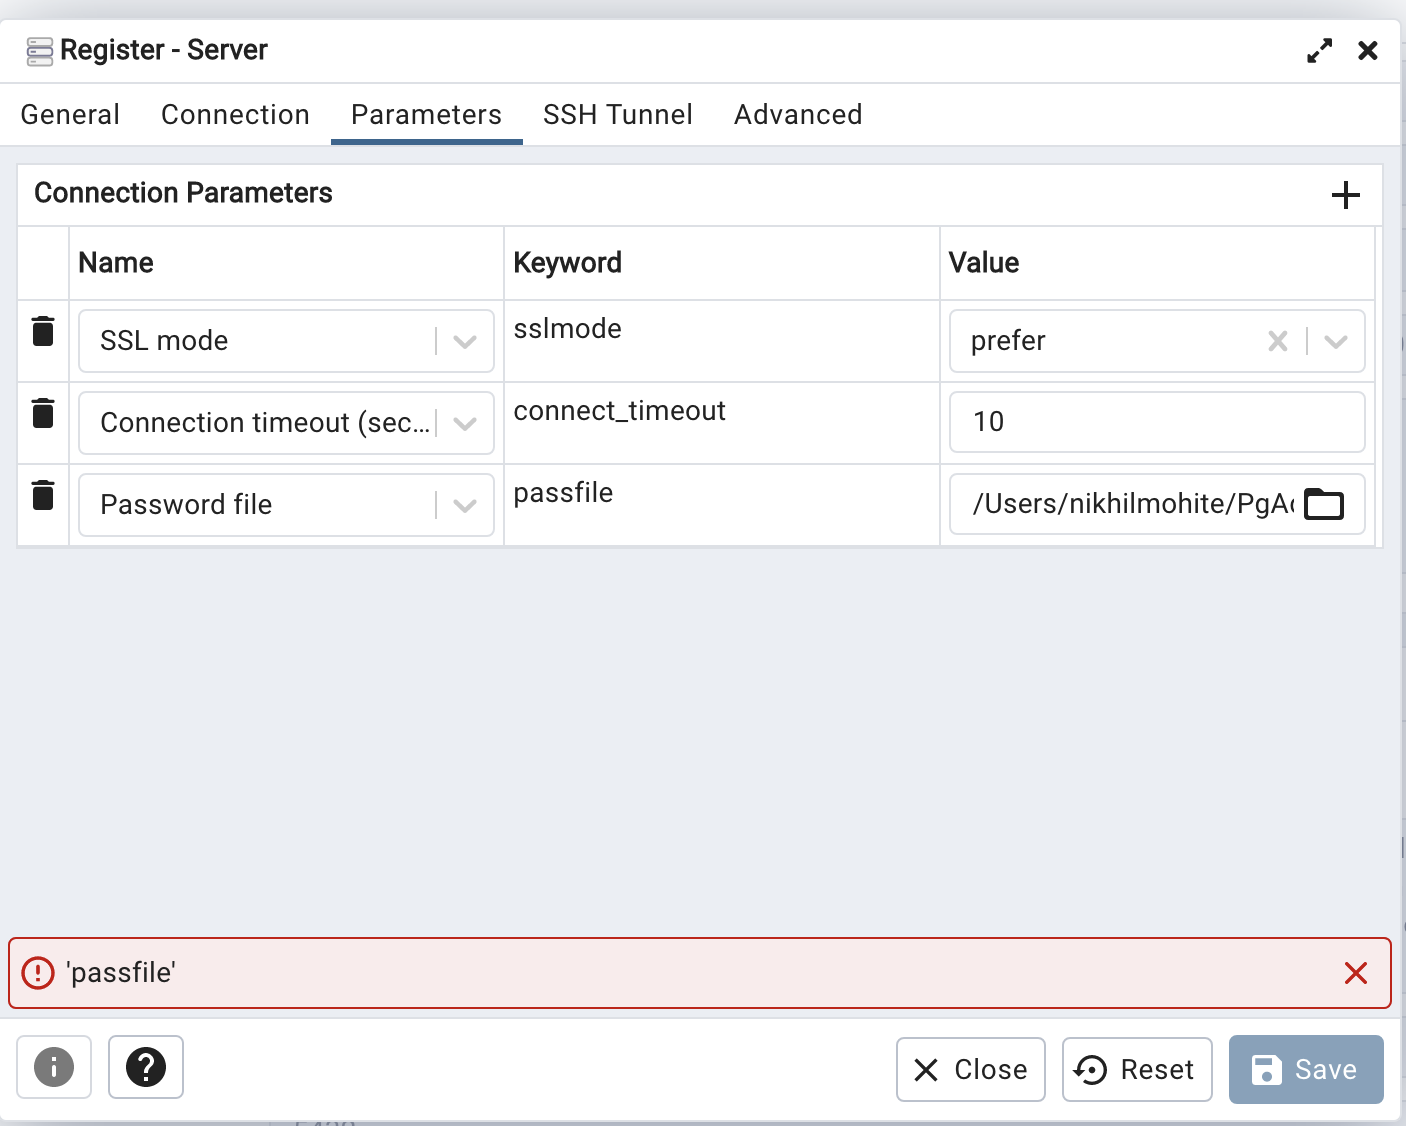Clear the prefer SSL mode value
1406x1126 pixels.
(1277, 341)
